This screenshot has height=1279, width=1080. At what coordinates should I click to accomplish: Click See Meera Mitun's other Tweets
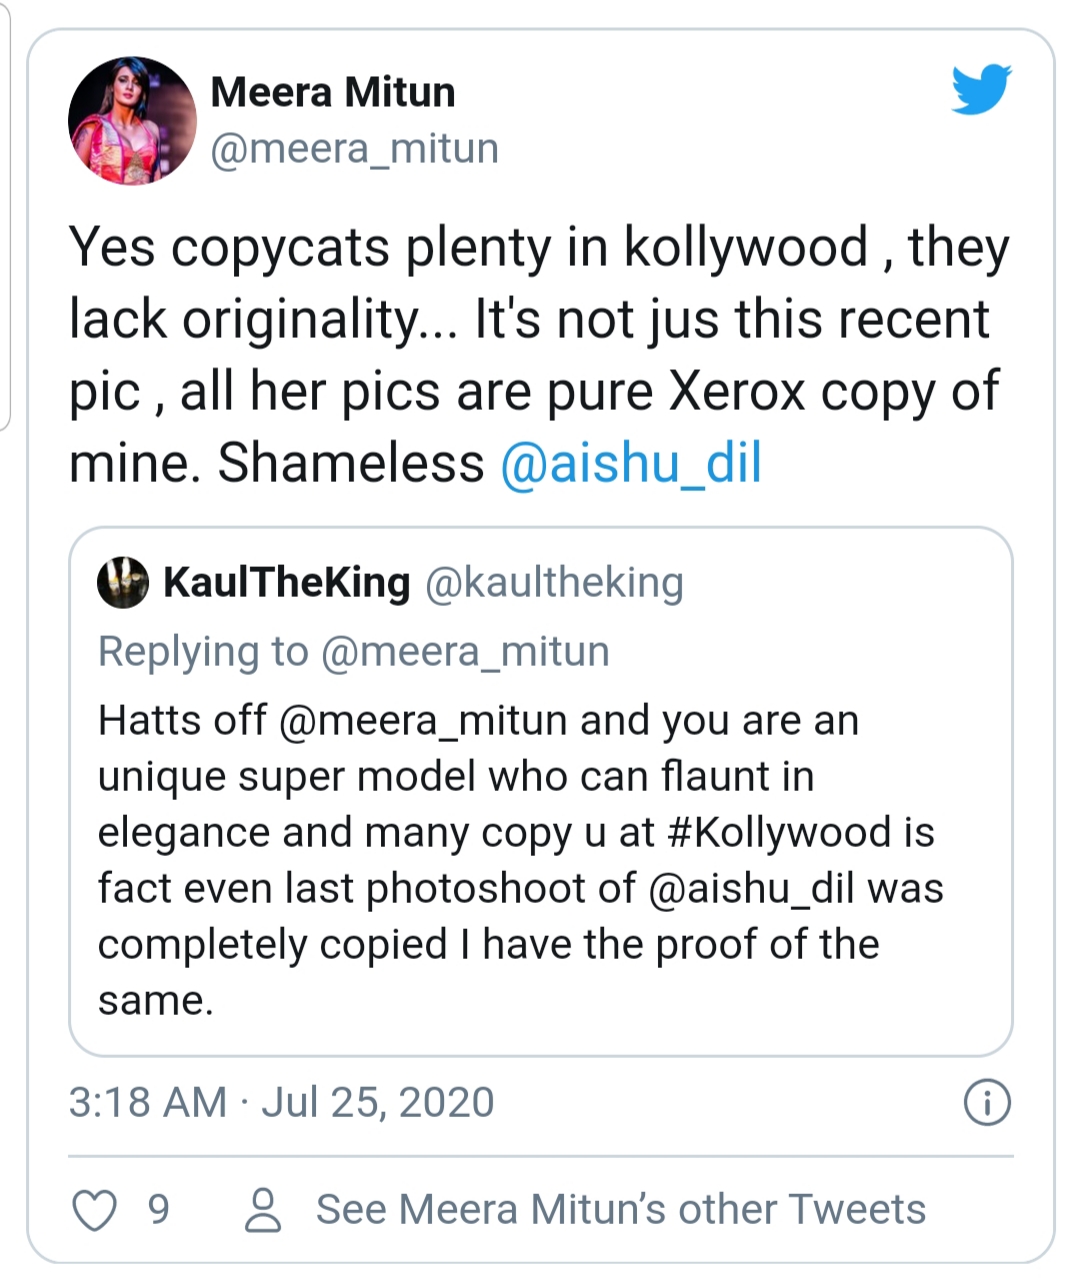coord(621,1209)
